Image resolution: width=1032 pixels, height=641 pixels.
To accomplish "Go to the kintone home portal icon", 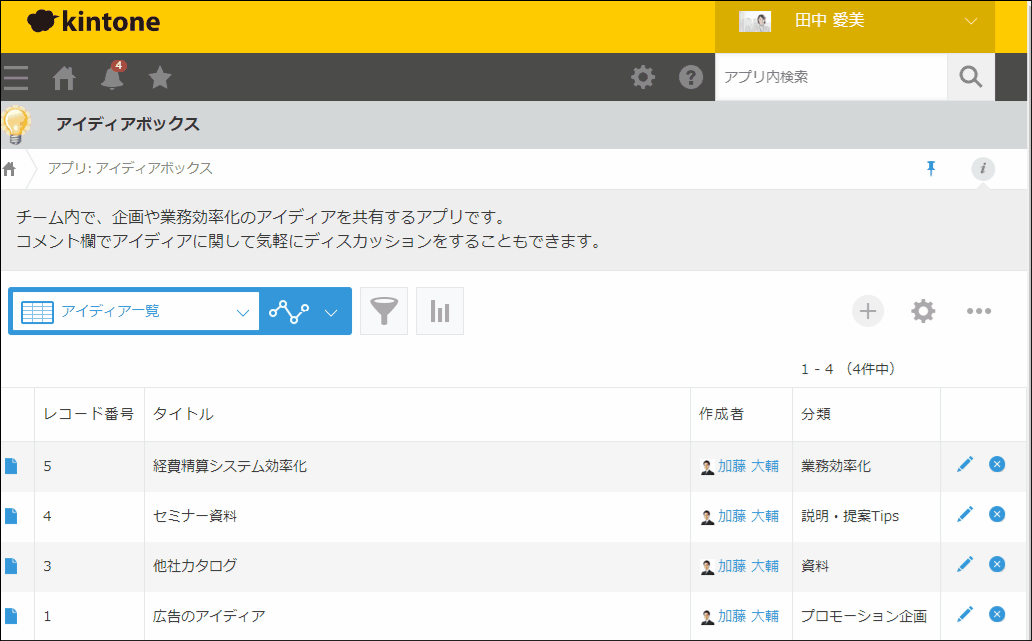I will coord(66,77).
